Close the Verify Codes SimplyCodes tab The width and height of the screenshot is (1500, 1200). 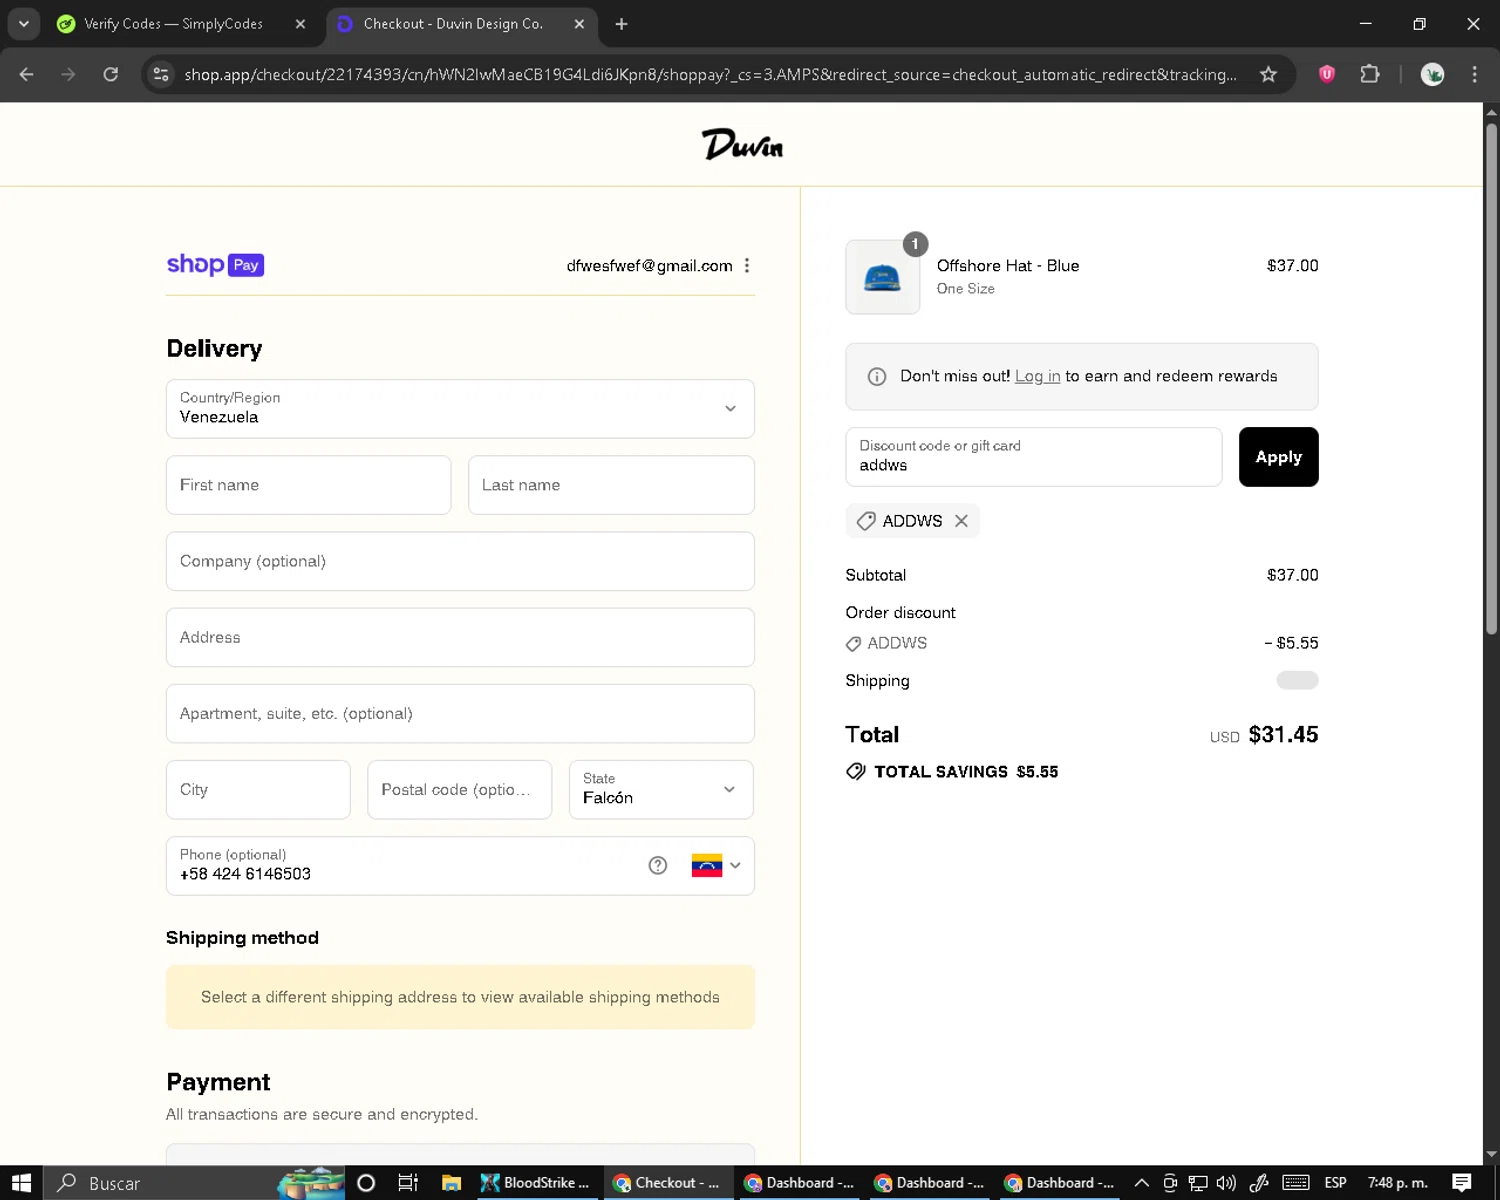point(300,24)
